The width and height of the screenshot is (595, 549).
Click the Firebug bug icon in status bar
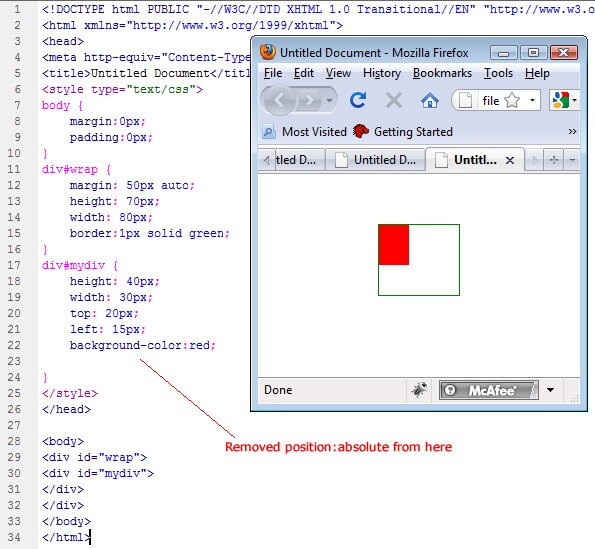(419, 390)
